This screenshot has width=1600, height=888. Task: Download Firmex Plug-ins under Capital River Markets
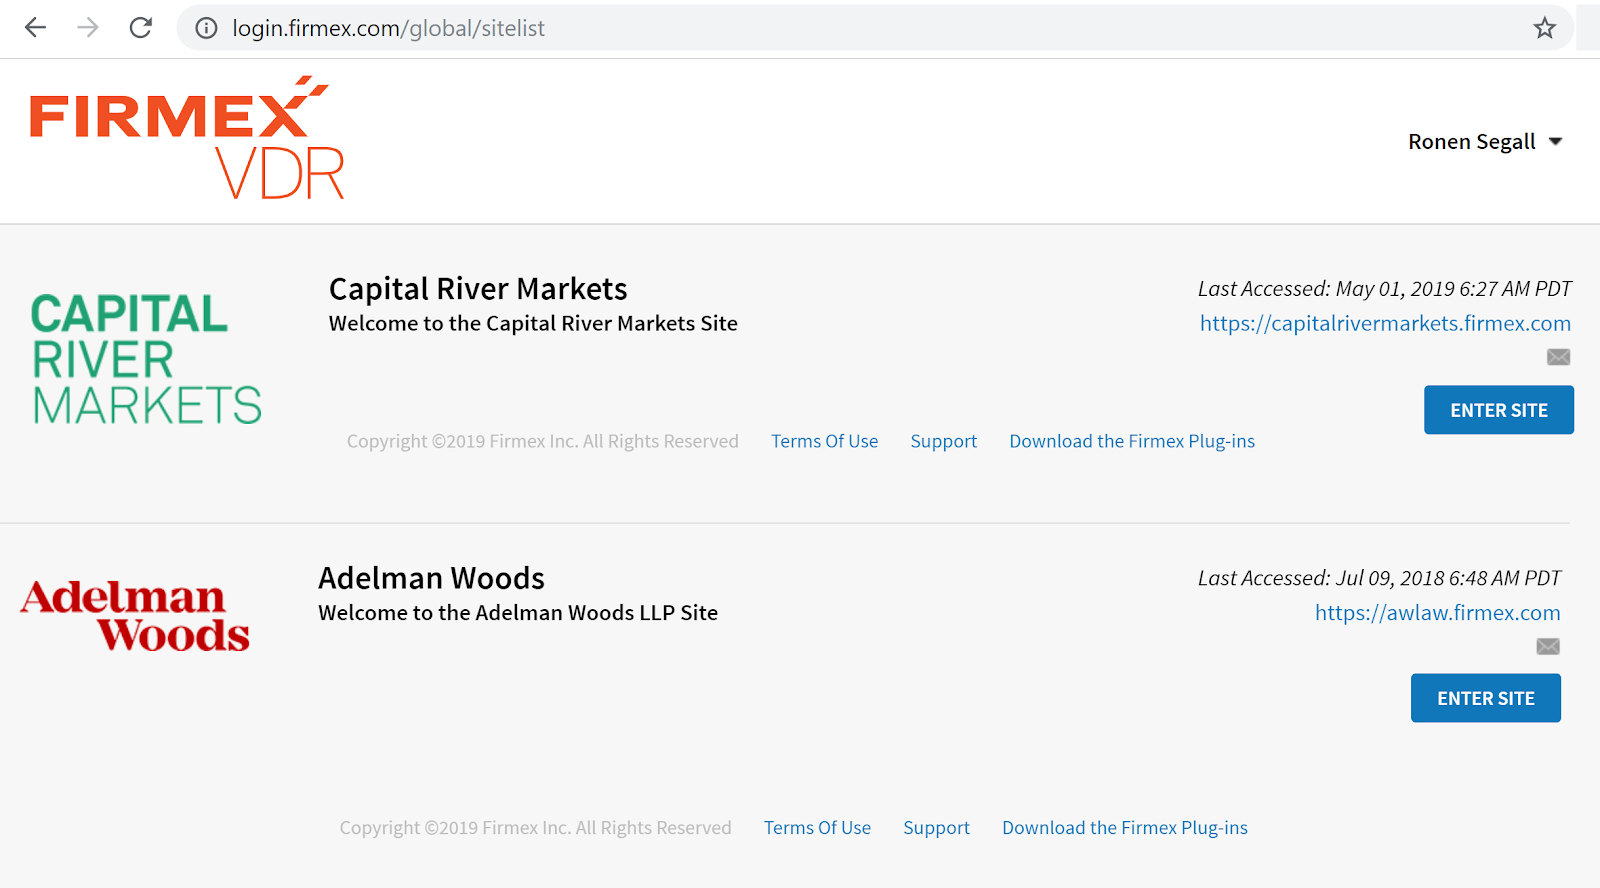1132,441
